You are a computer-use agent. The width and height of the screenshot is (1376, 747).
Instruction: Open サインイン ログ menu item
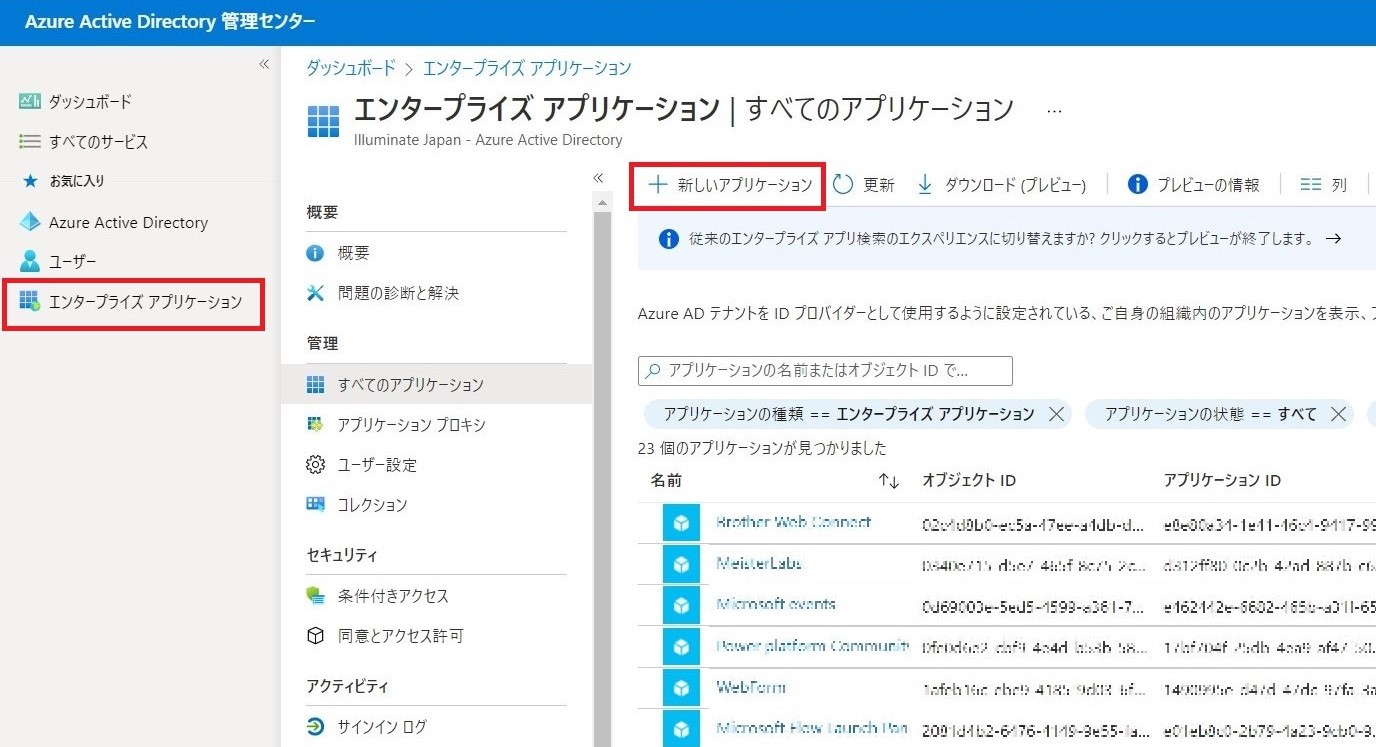click(x=382, y=727)
